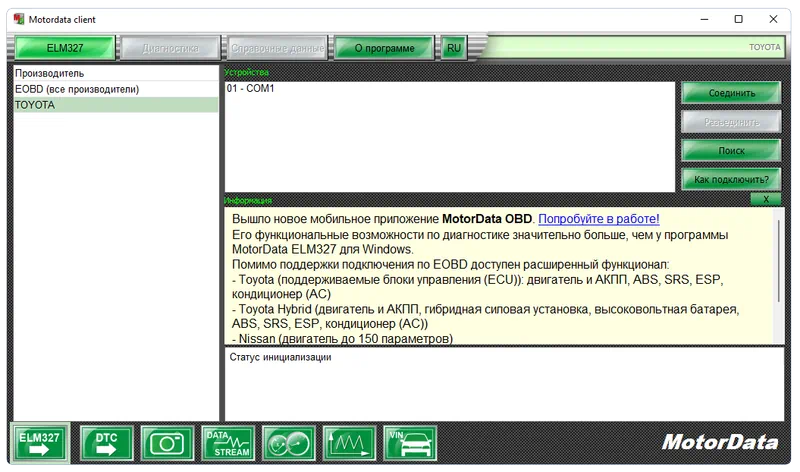Click the ELM327 connection icon in bottom toolbar
The image size is (800, 472).
pos(40,442)
